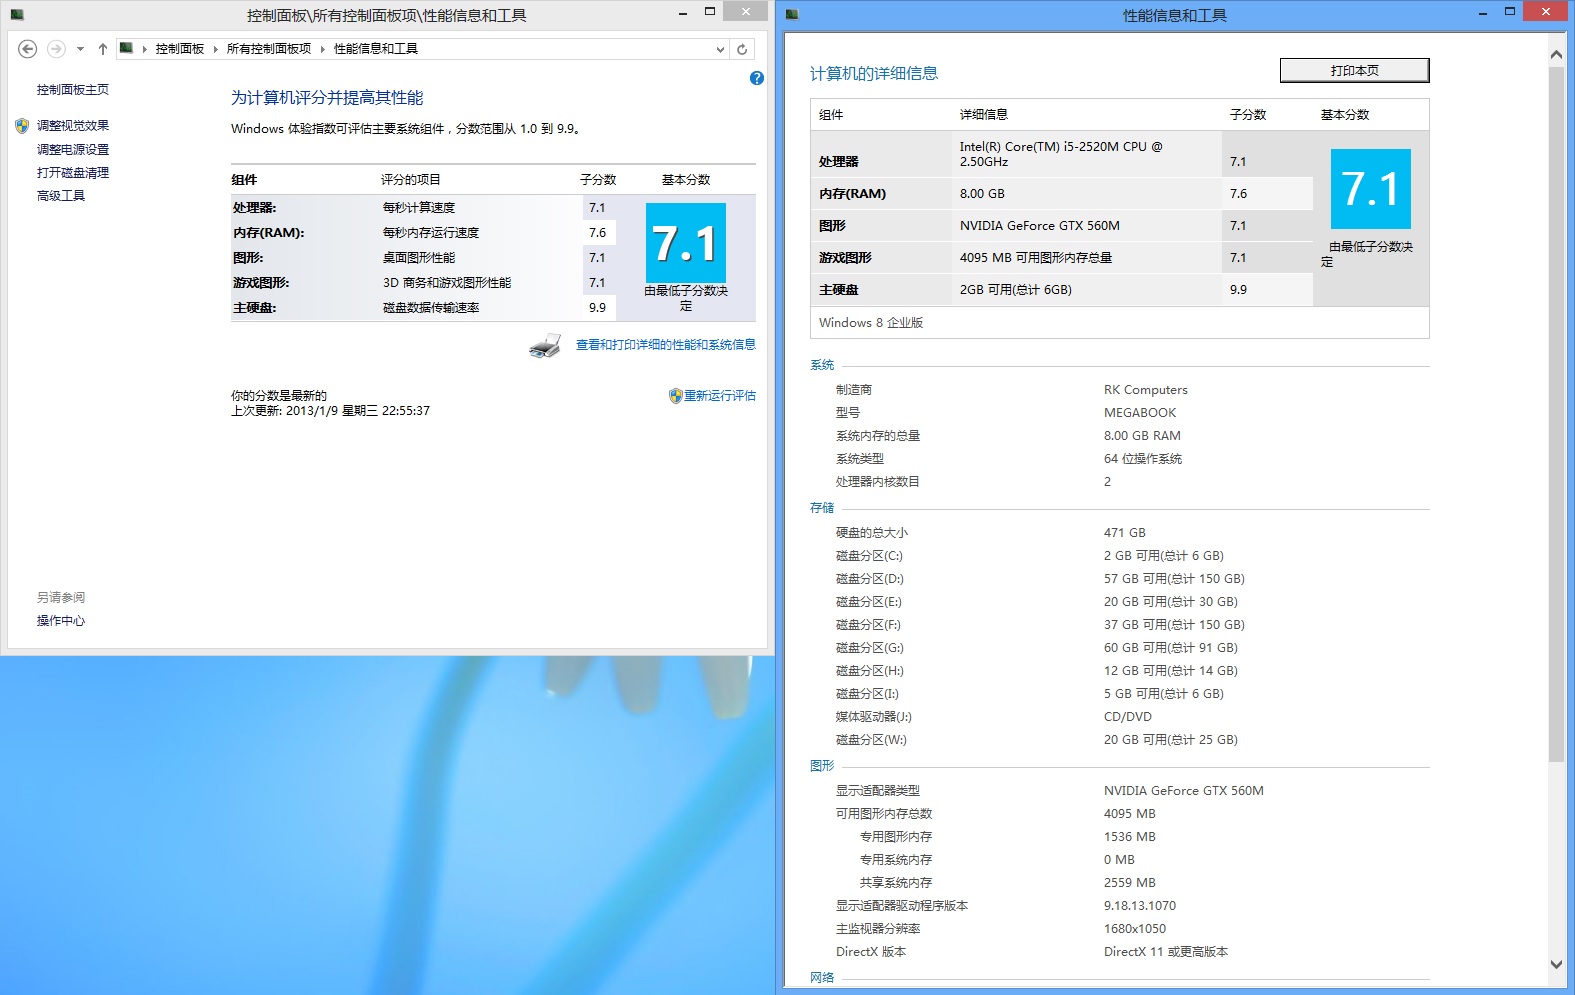Click the back arrow in Control Panel window

tap(28, 49)
